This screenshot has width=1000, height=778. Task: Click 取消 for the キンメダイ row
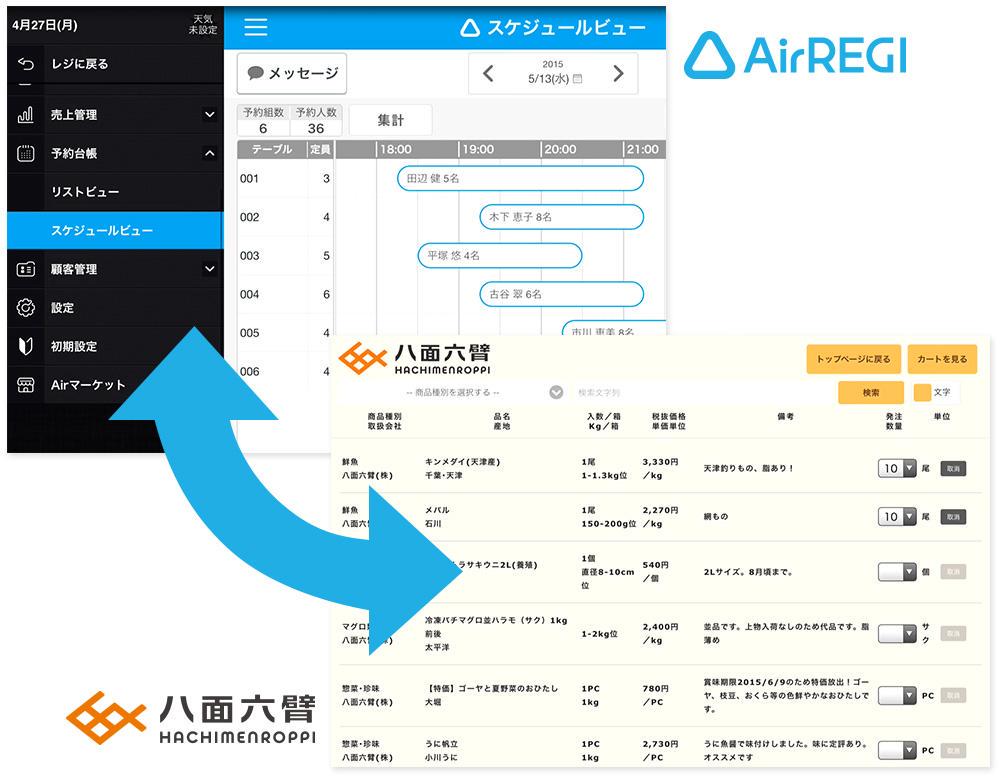tap(953, 469)
